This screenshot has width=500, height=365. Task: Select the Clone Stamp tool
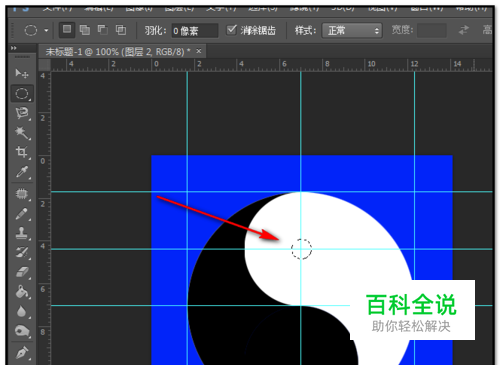(22, 233)
